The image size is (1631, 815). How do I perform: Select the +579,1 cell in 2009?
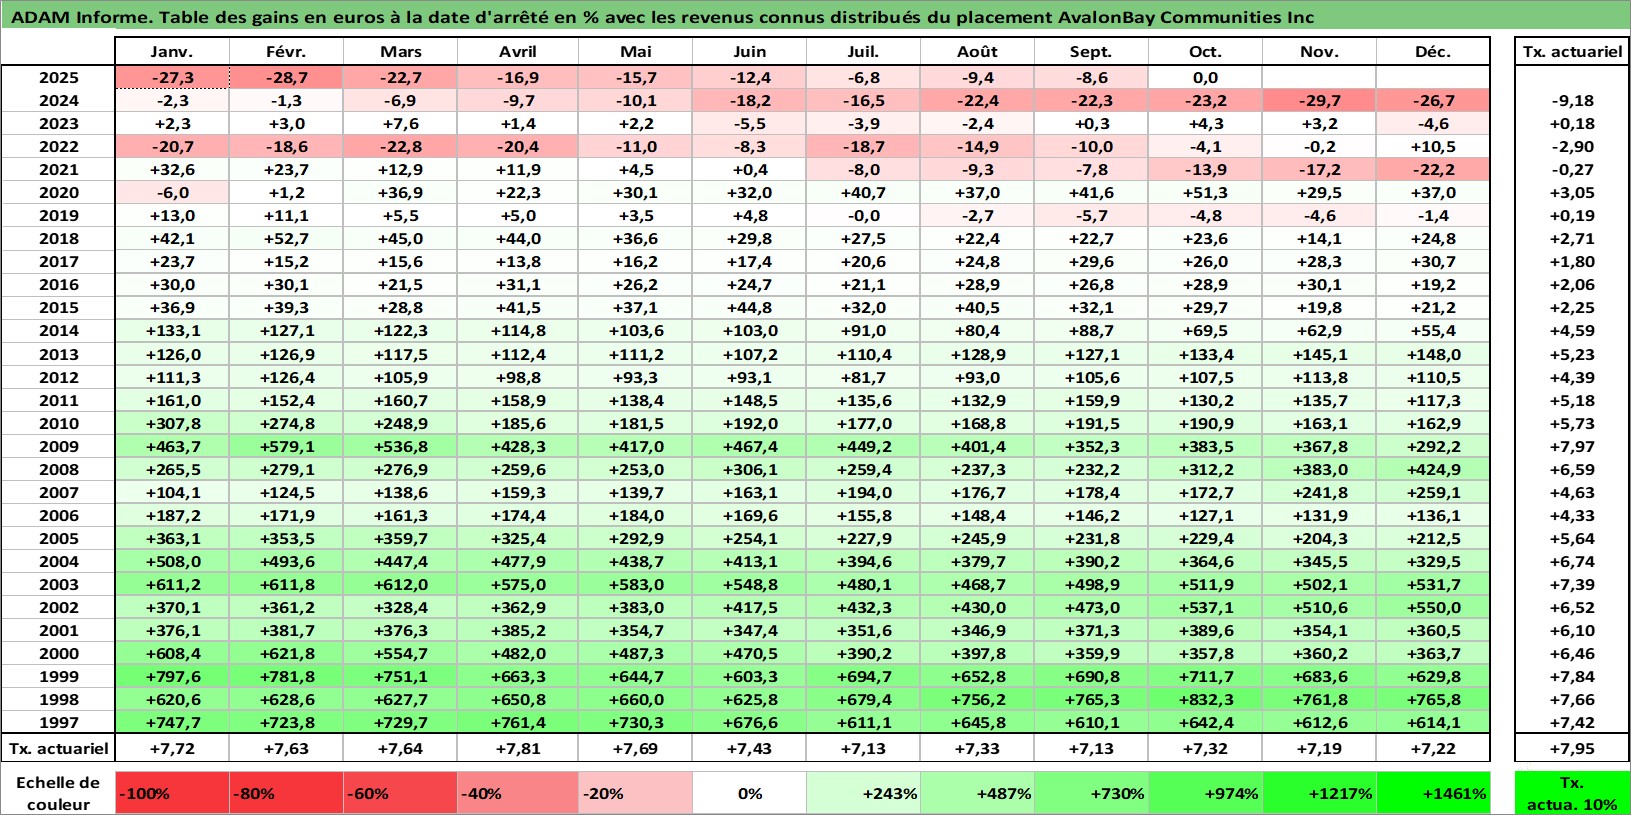[x=286, y=447]
